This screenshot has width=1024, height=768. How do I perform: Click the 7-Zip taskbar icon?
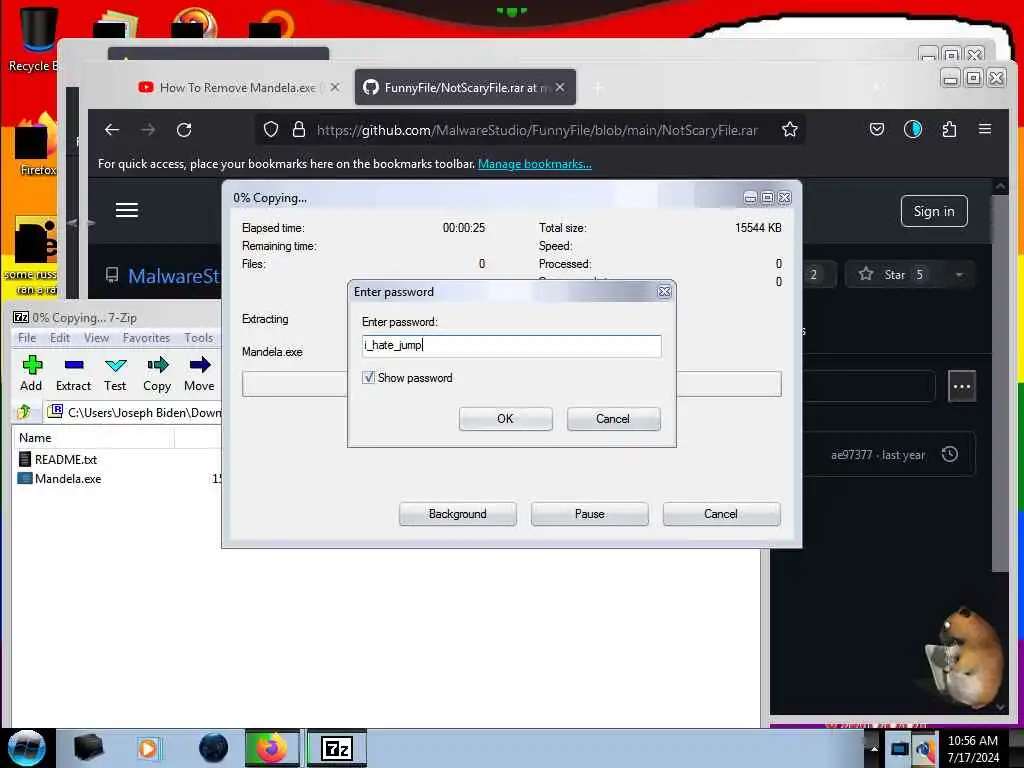coord(337,748)
